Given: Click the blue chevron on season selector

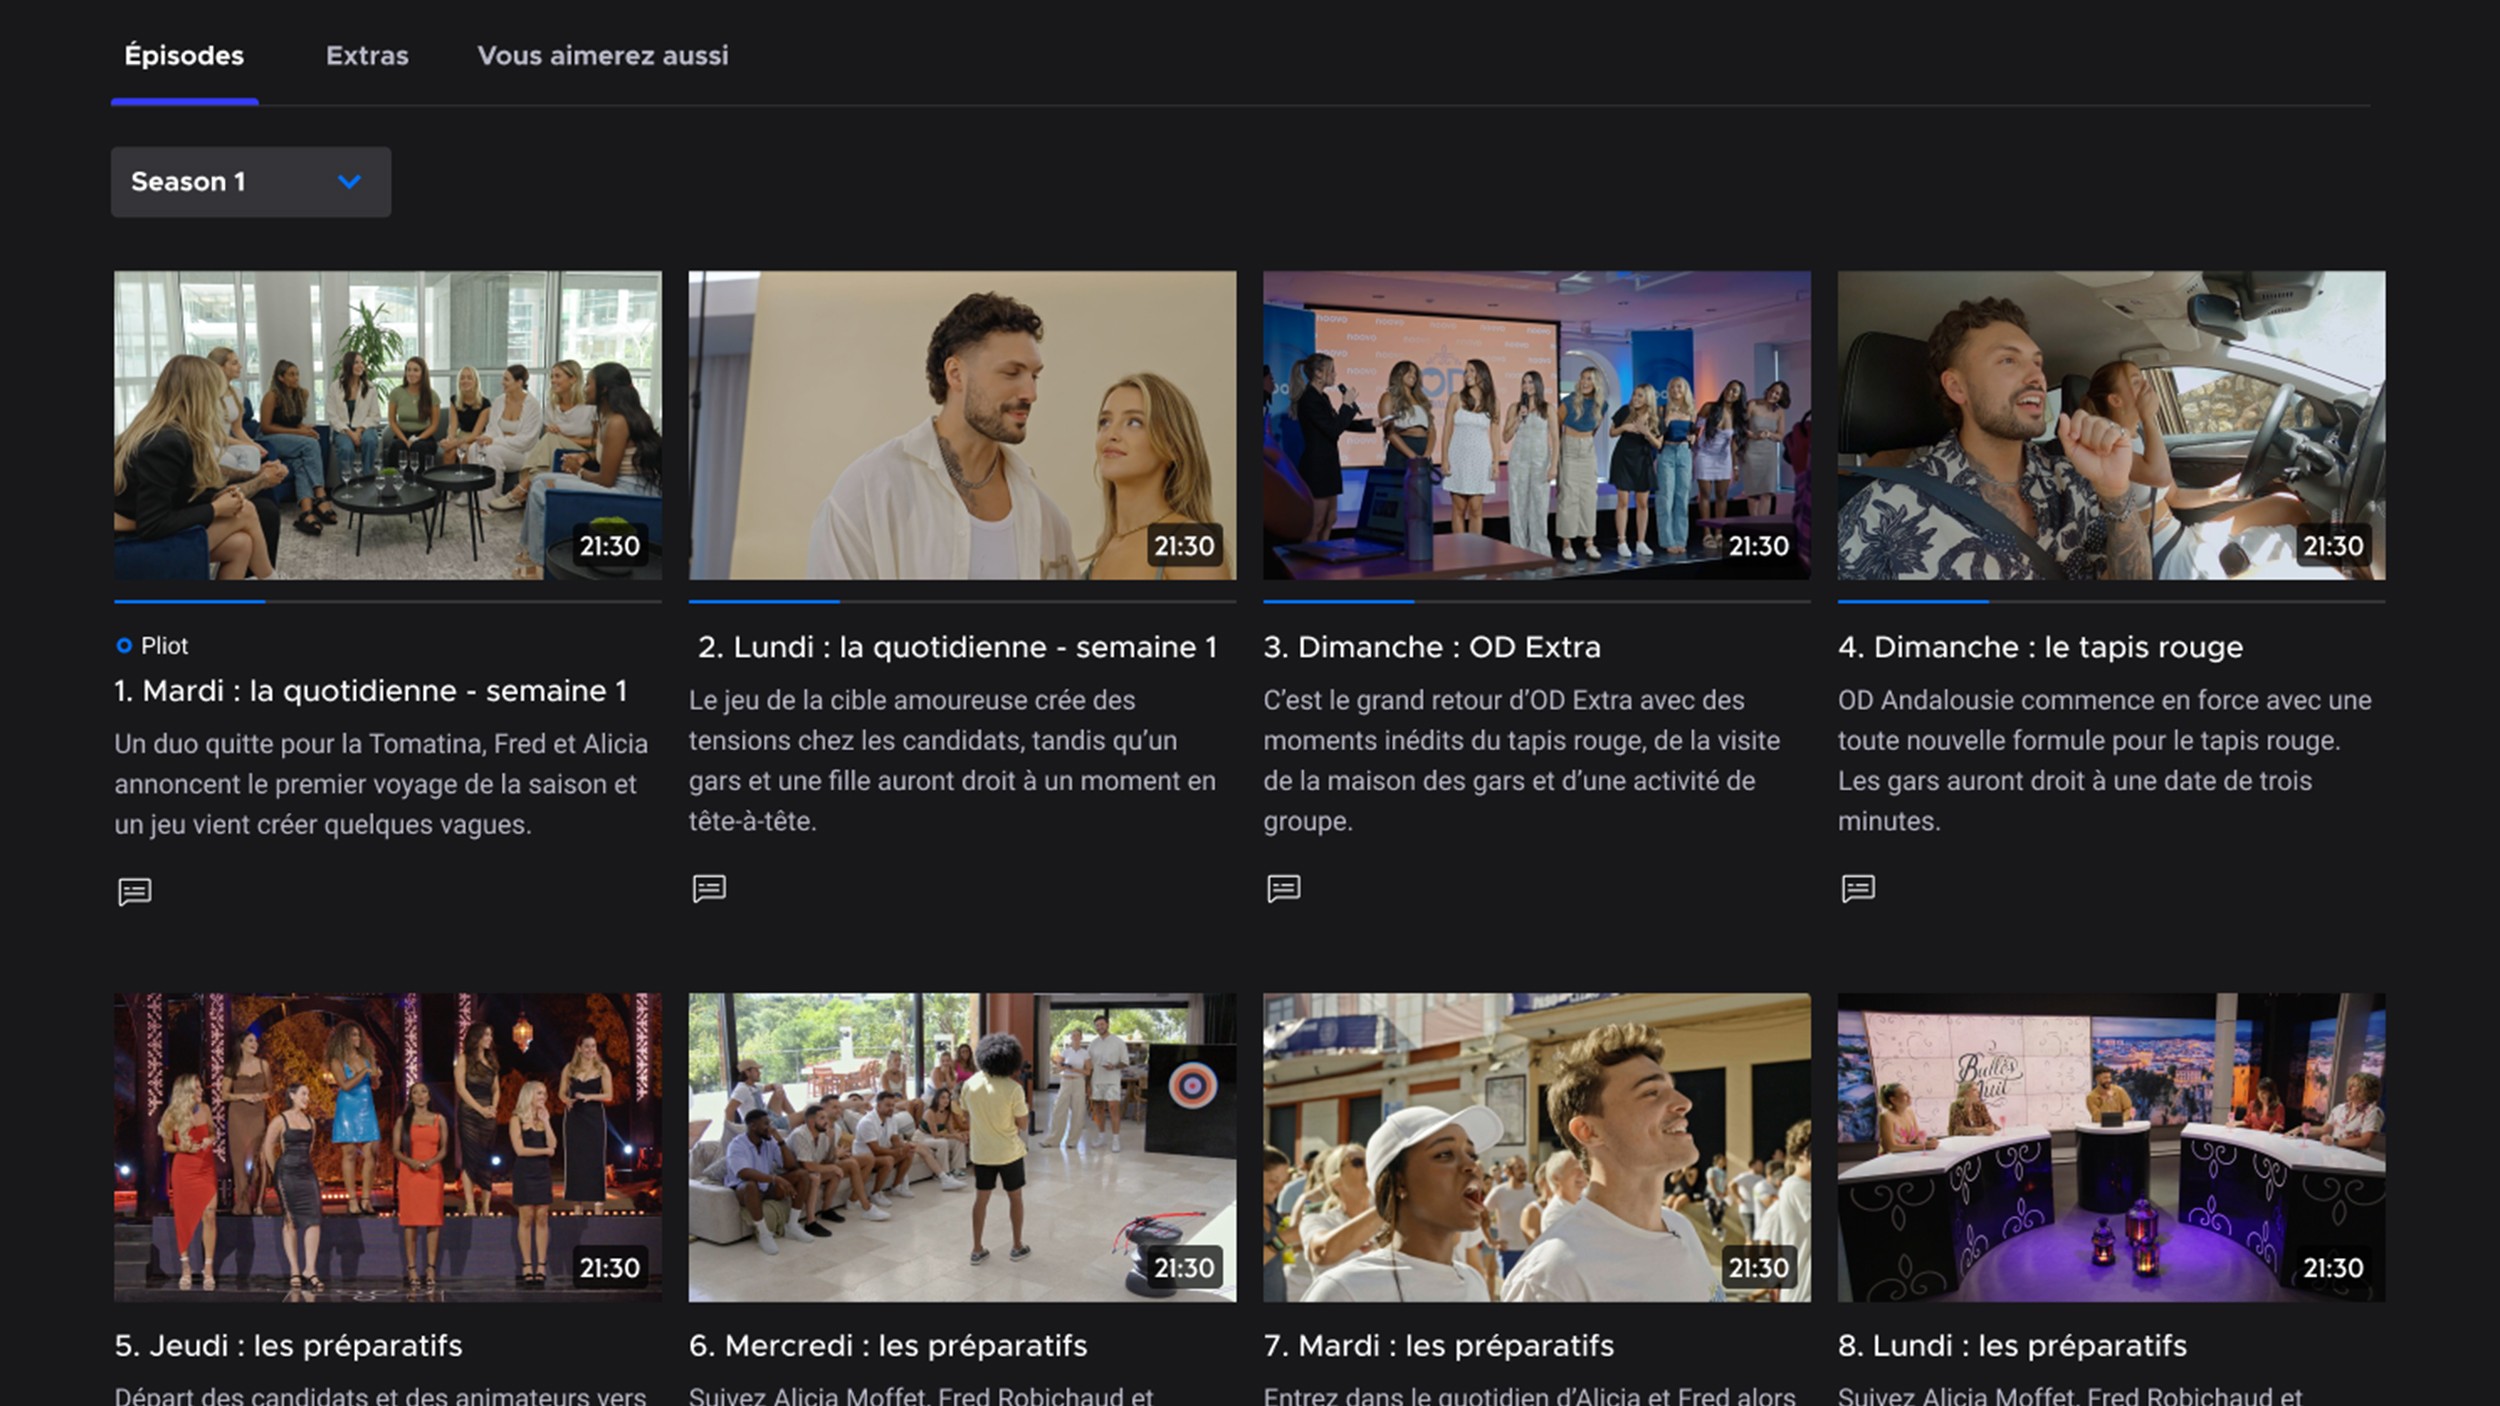Looking at the screenshot, I should pyautogui.click(x=349, y=182).
